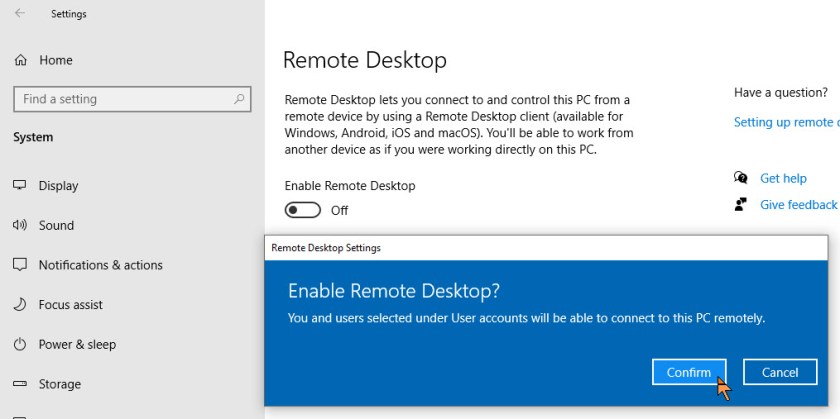This screenshot has width=840, height=419.
Task: Open the Setting up remote link
Action: (786, 122)
